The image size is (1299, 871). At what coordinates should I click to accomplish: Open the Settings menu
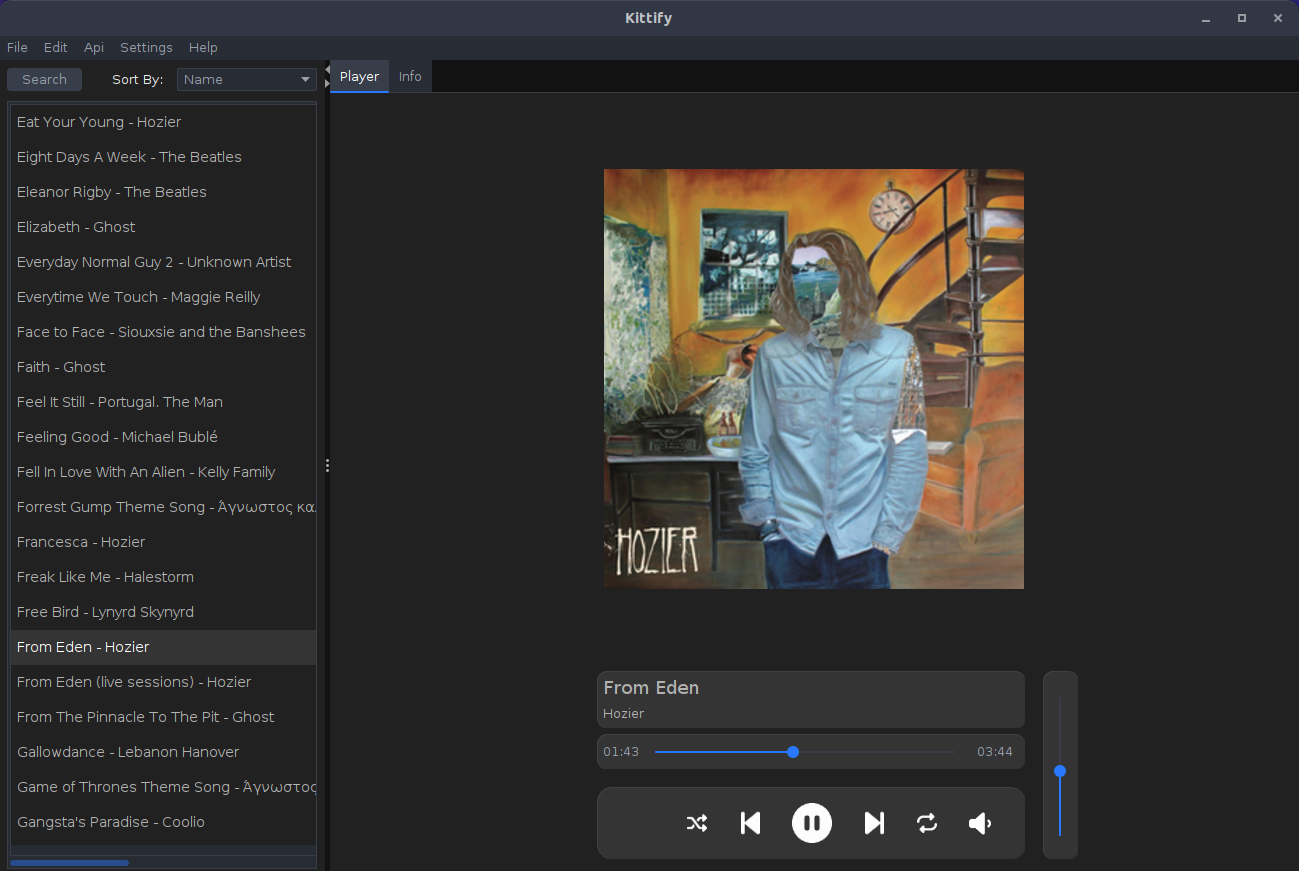point(146,47)
